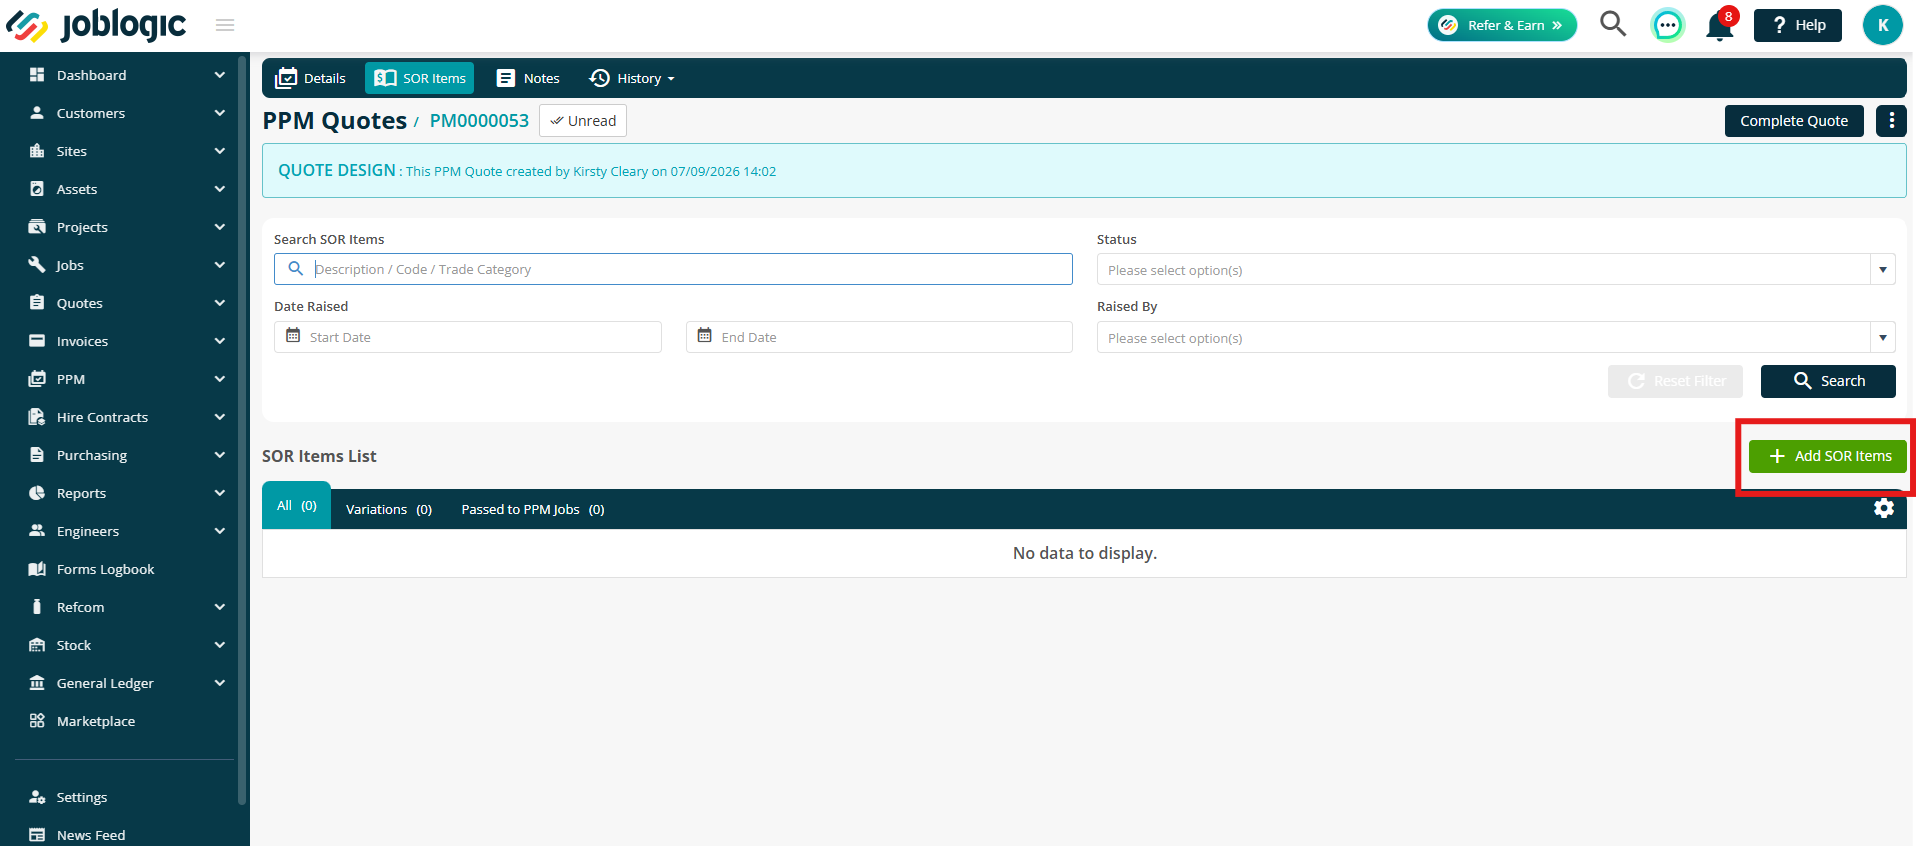This screenshot has width=1916, height=846.
Task: Switch to the Details tab
Action: (310, 78)
